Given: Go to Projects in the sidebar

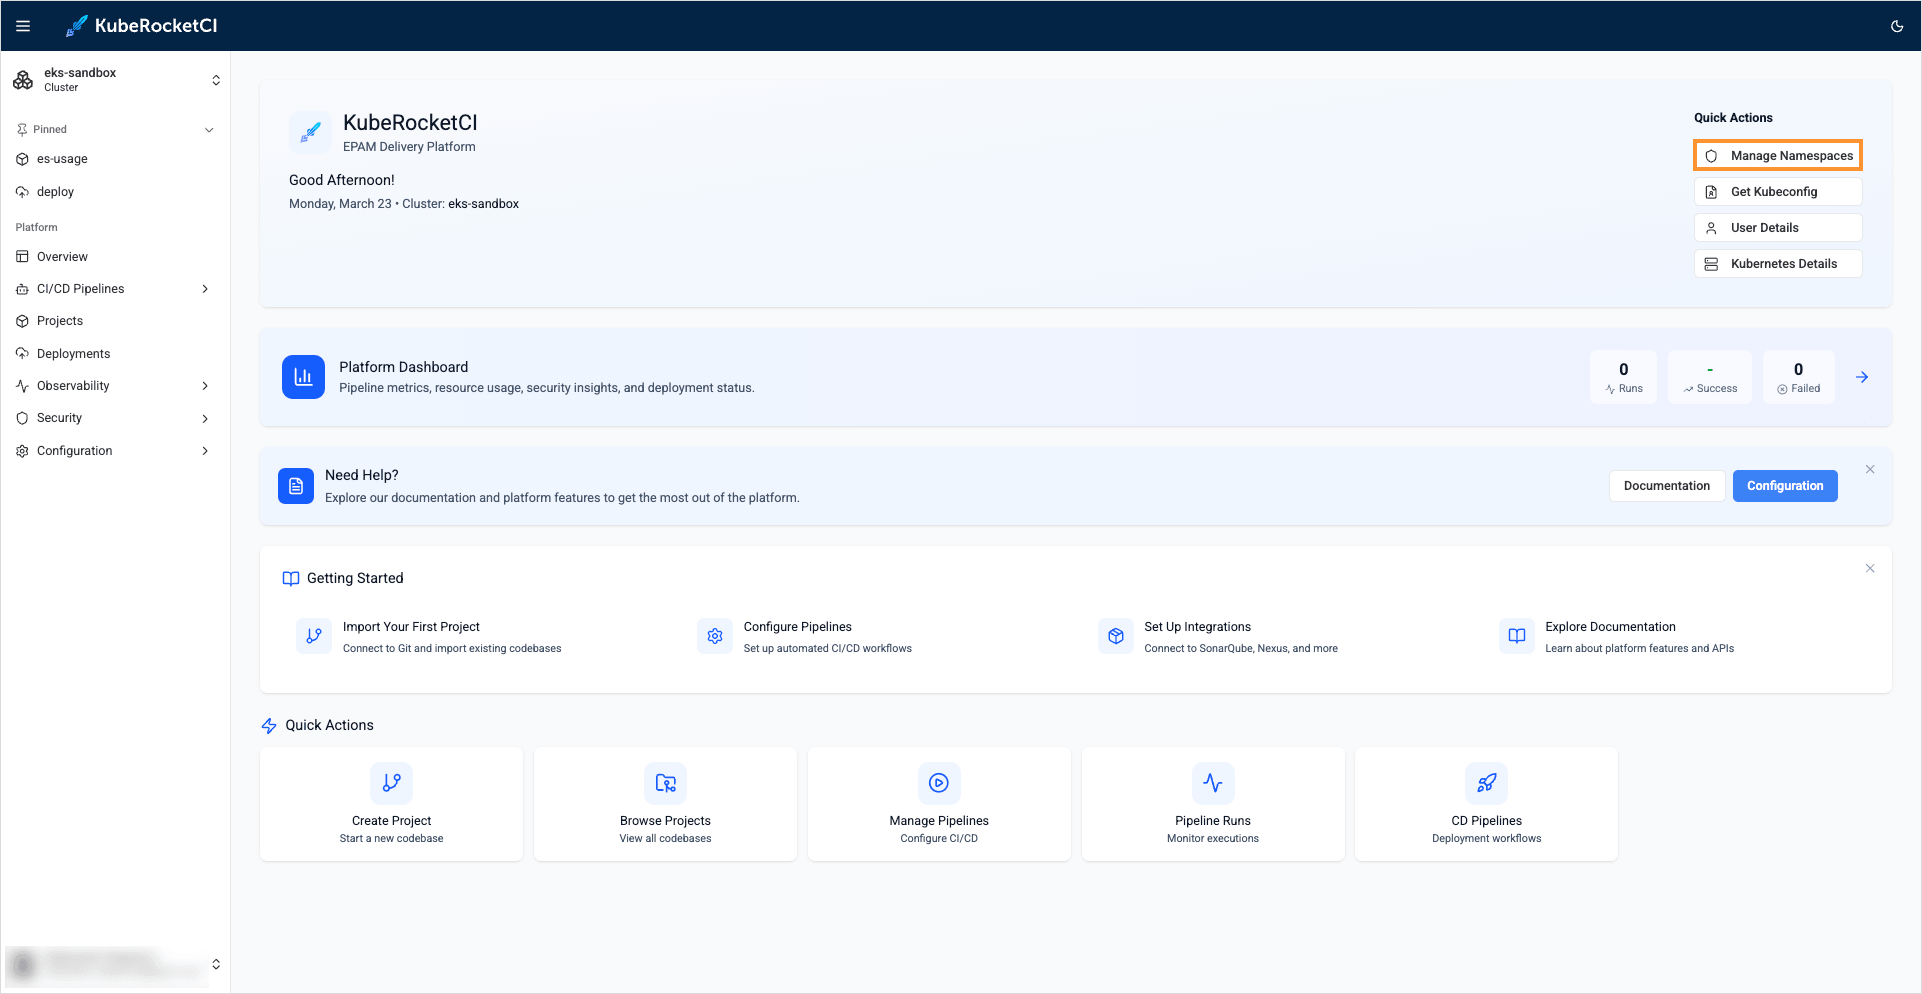Looking at the screenshot, I should point(60,321).
